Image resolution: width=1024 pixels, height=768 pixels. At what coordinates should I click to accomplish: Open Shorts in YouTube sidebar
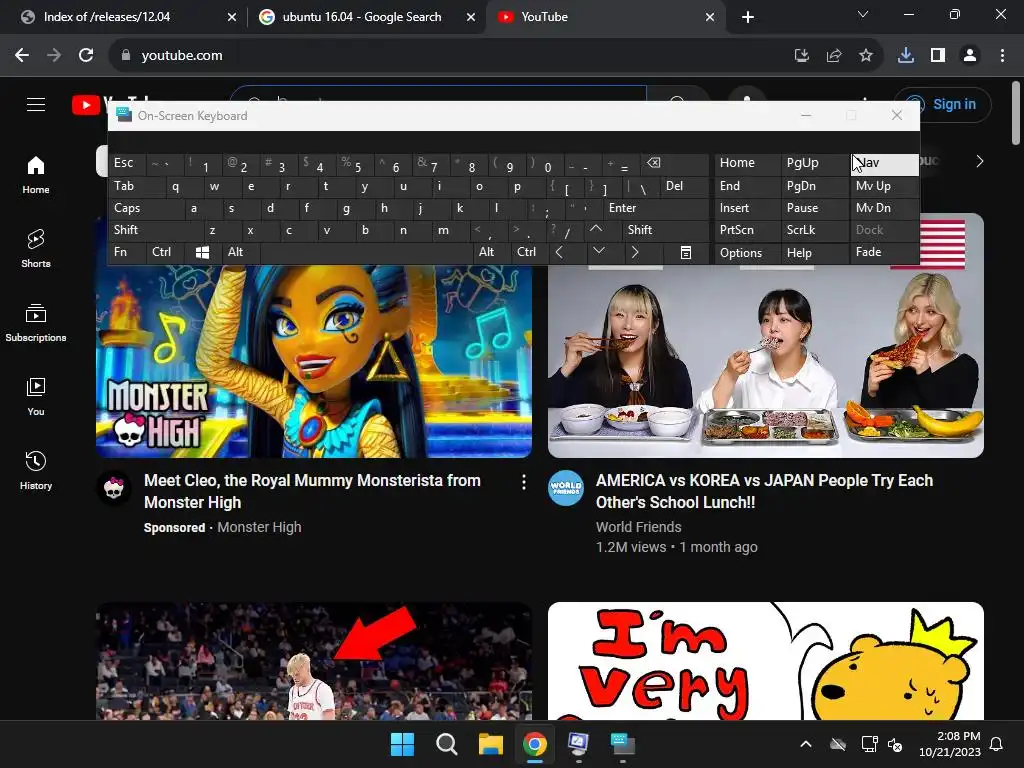36,249
